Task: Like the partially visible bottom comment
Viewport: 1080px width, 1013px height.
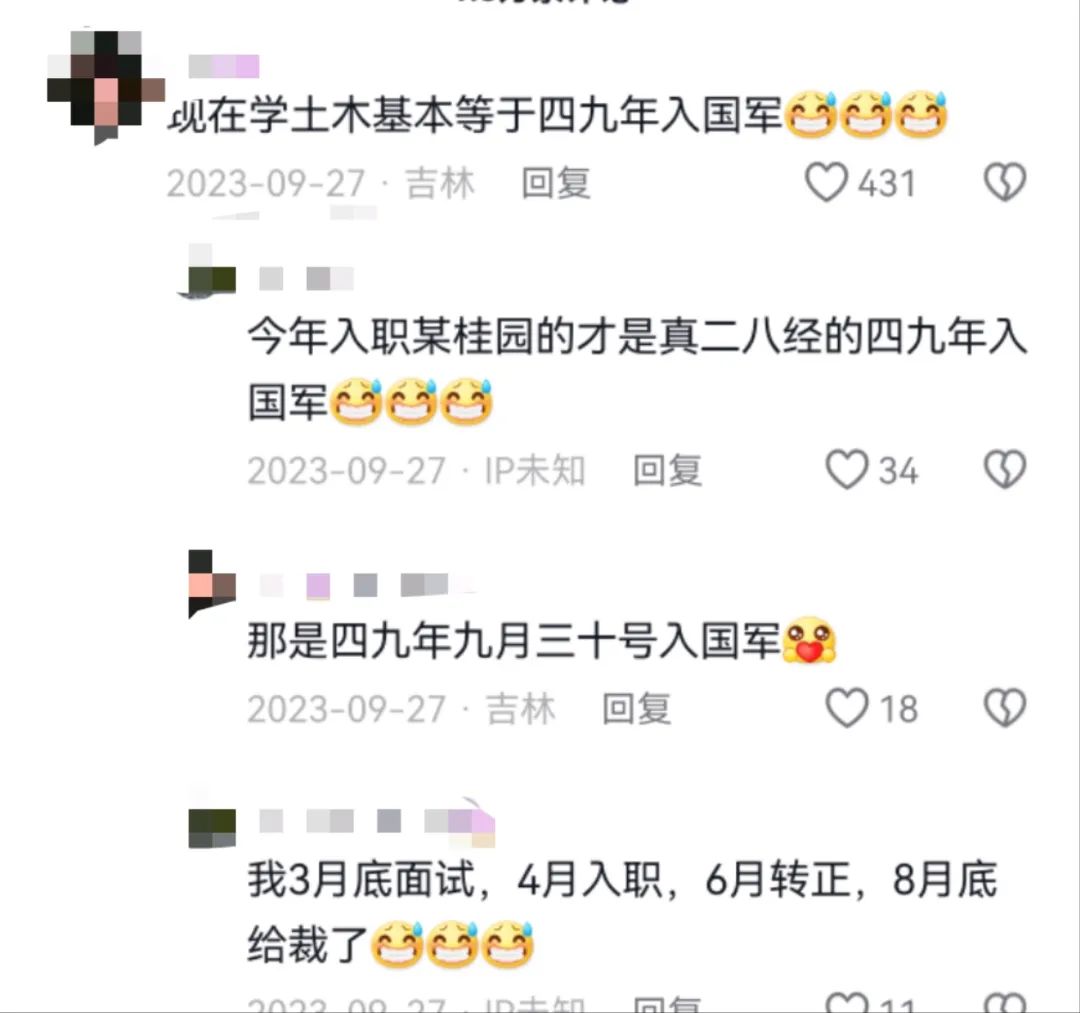Action: point(847,1003)
